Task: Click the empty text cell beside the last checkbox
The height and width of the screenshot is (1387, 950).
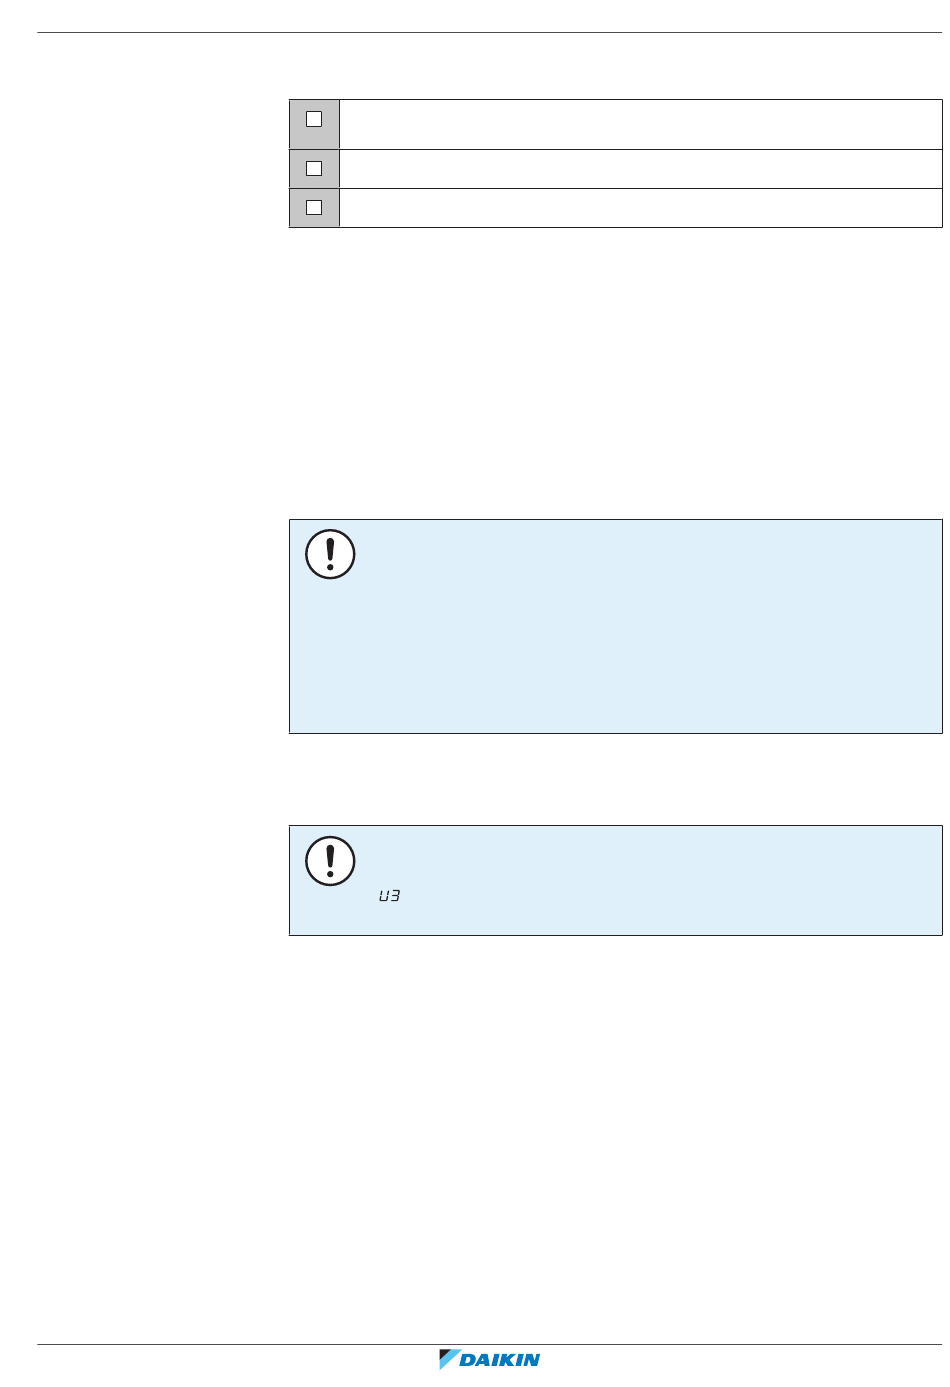Action: [x=640, y=208]
